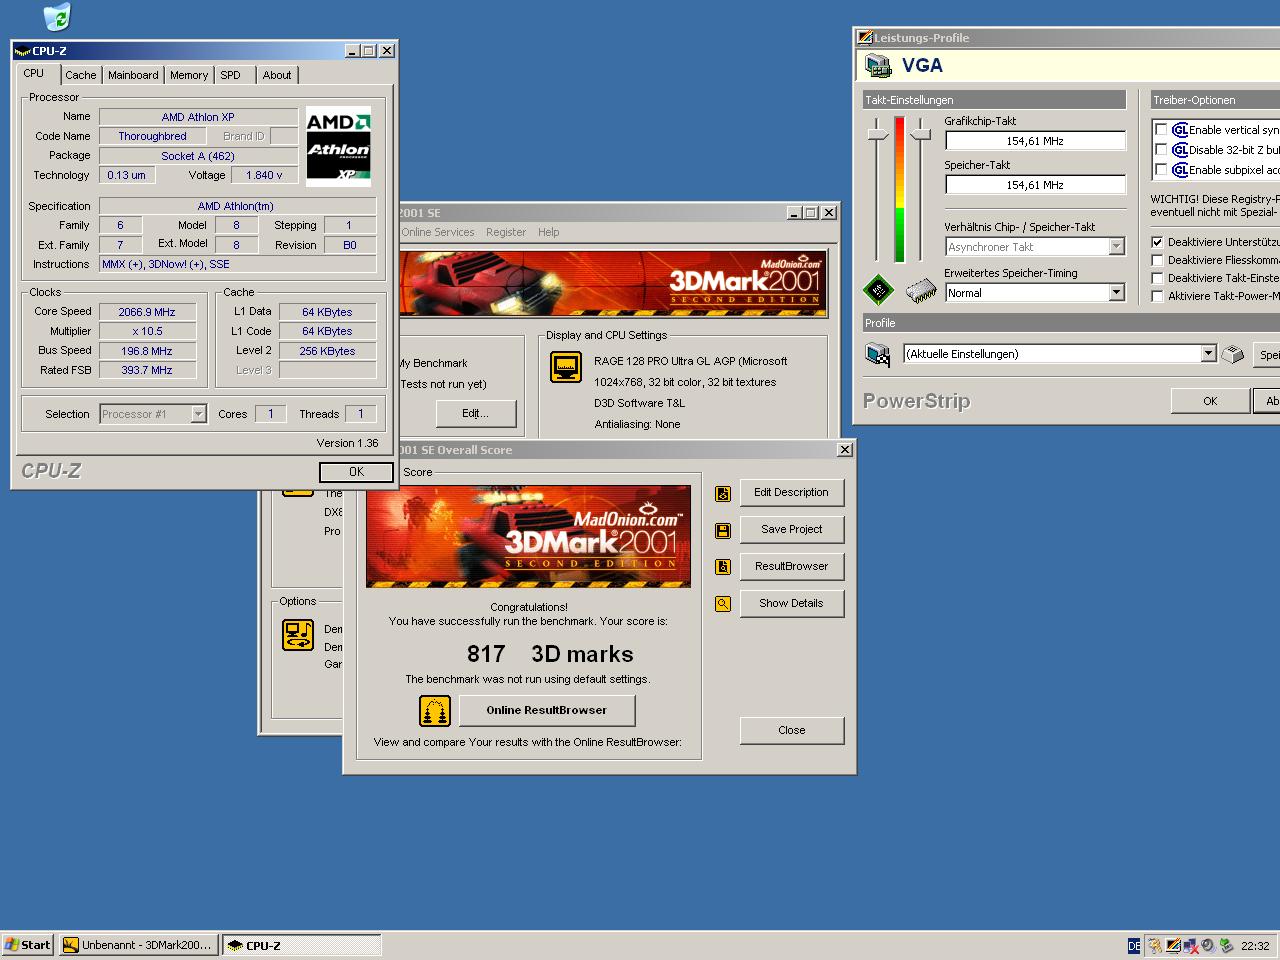Click the floppy Save Project icon
Image resolution: width=1280 pixels, height=960 pixels.
click(723, 530)
